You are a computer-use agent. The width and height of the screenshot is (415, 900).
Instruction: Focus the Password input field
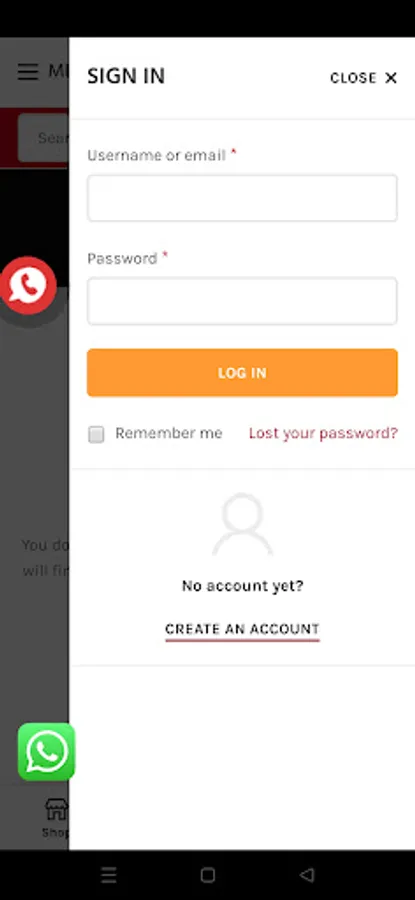click(x=242, y=301)
